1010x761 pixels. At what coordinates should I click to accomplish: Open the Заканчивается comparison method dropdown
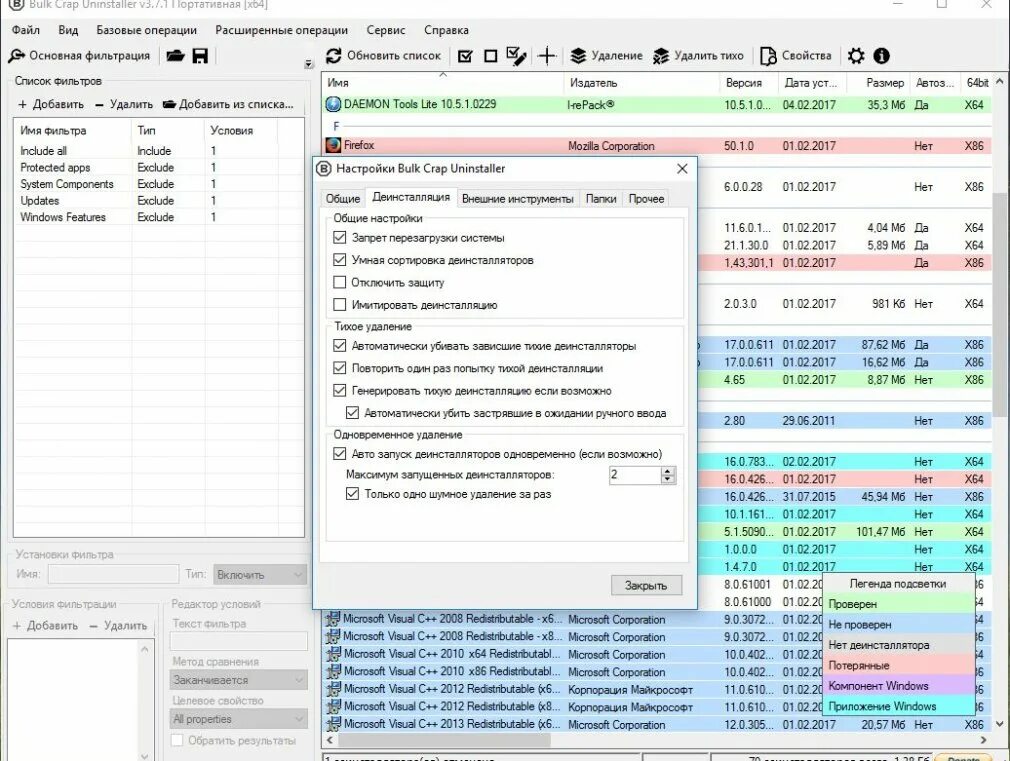click(x=239, y=680)
